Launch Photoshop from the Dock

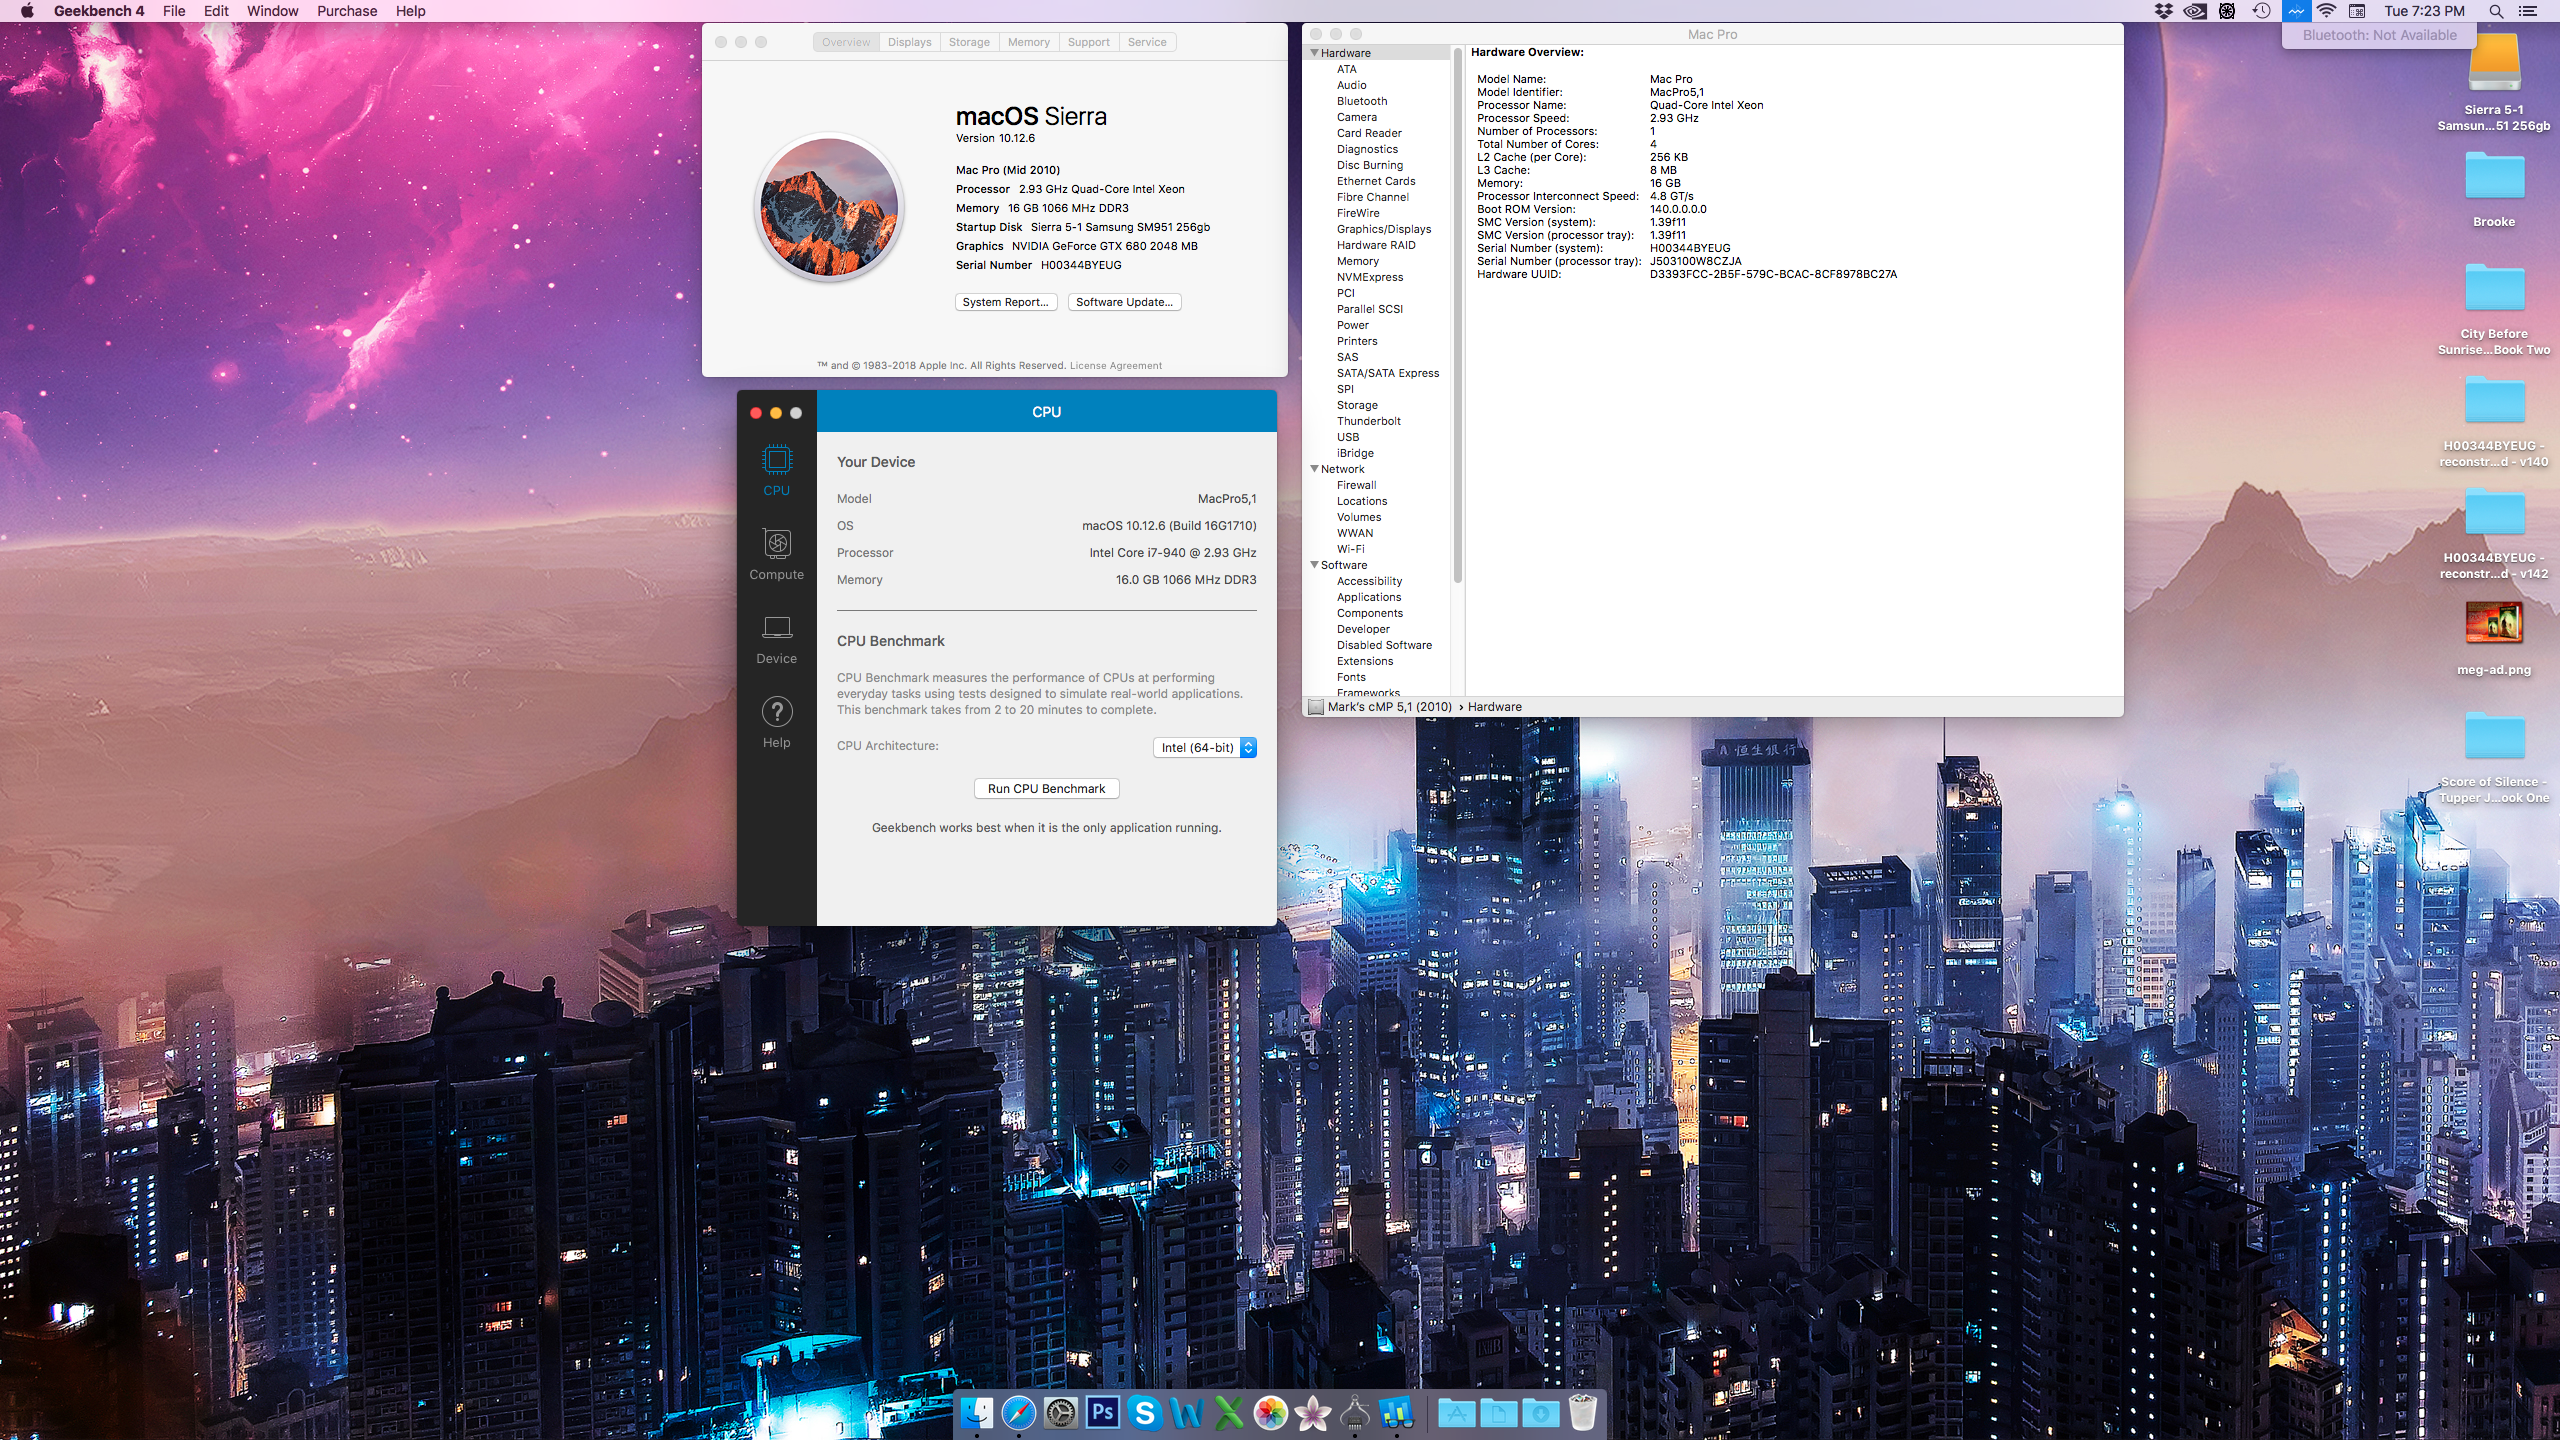1102,1412
